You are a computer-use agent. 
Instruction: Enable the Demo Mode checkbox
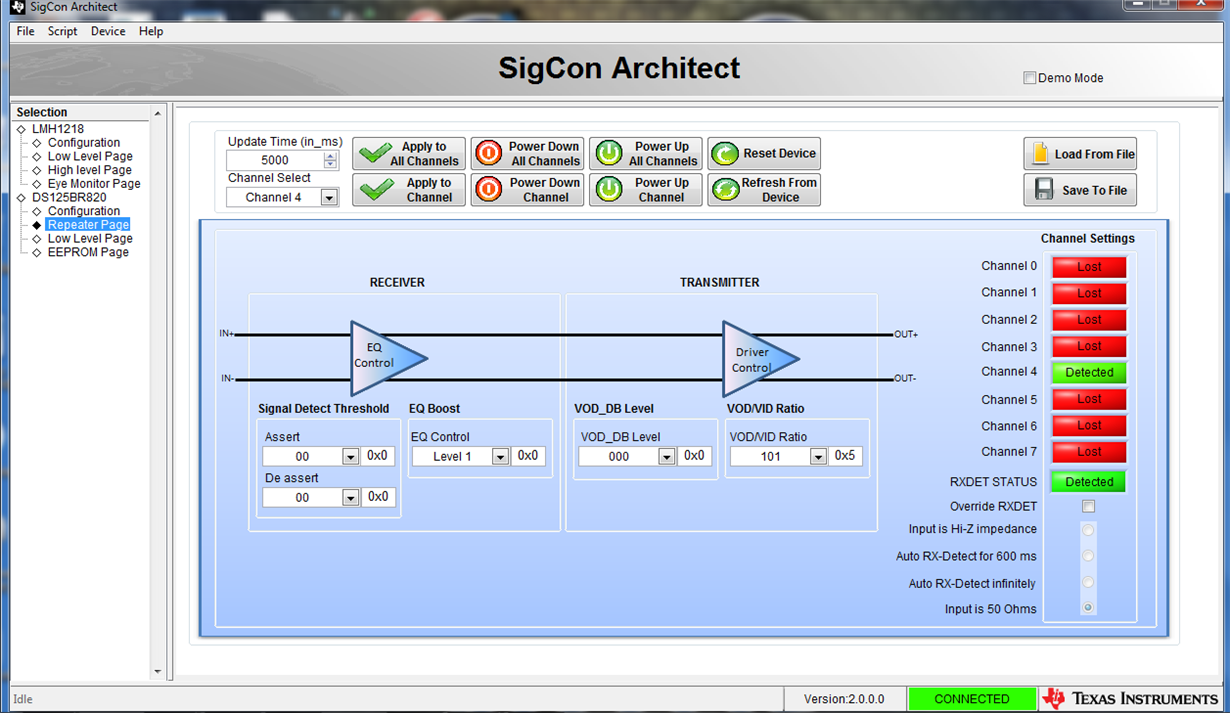1029,78
